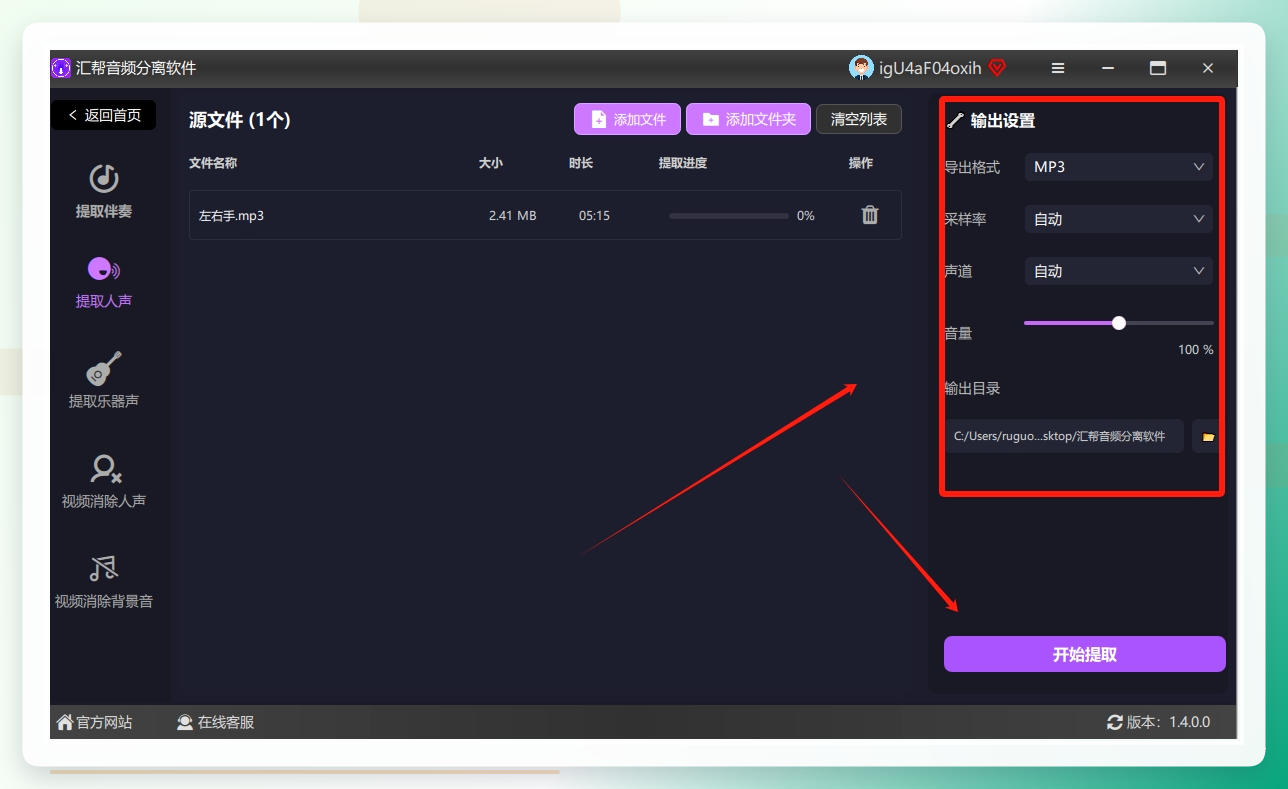Click the 源文件 (1个) heading
1288x789 pixels.
(x=240, y=120)
